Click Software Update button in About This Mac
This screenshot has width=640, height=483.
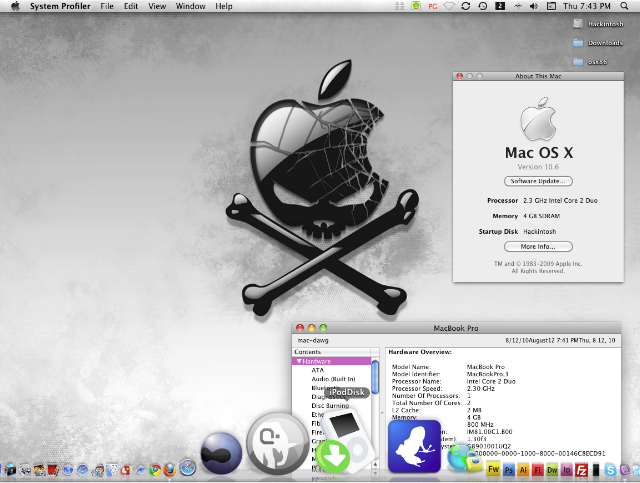click(538, 181)
